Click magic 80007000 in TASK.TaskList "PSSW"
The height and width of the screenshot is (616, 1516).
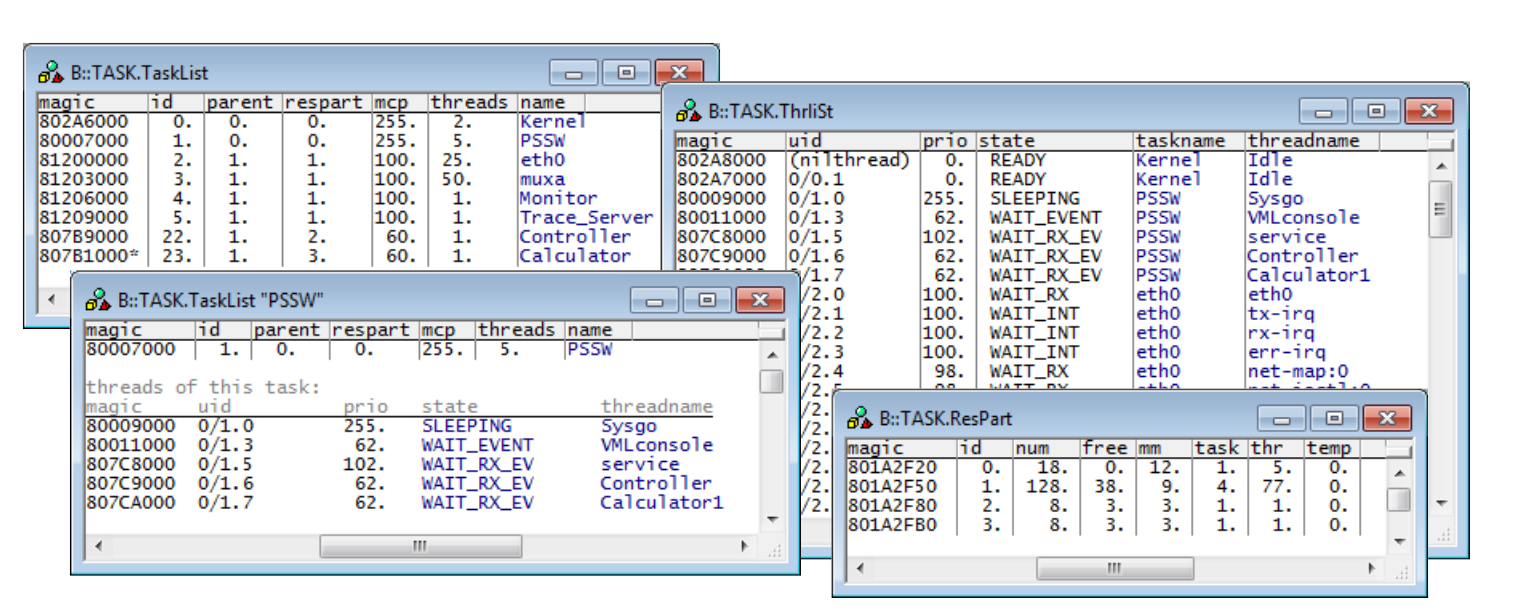(130, 350)
